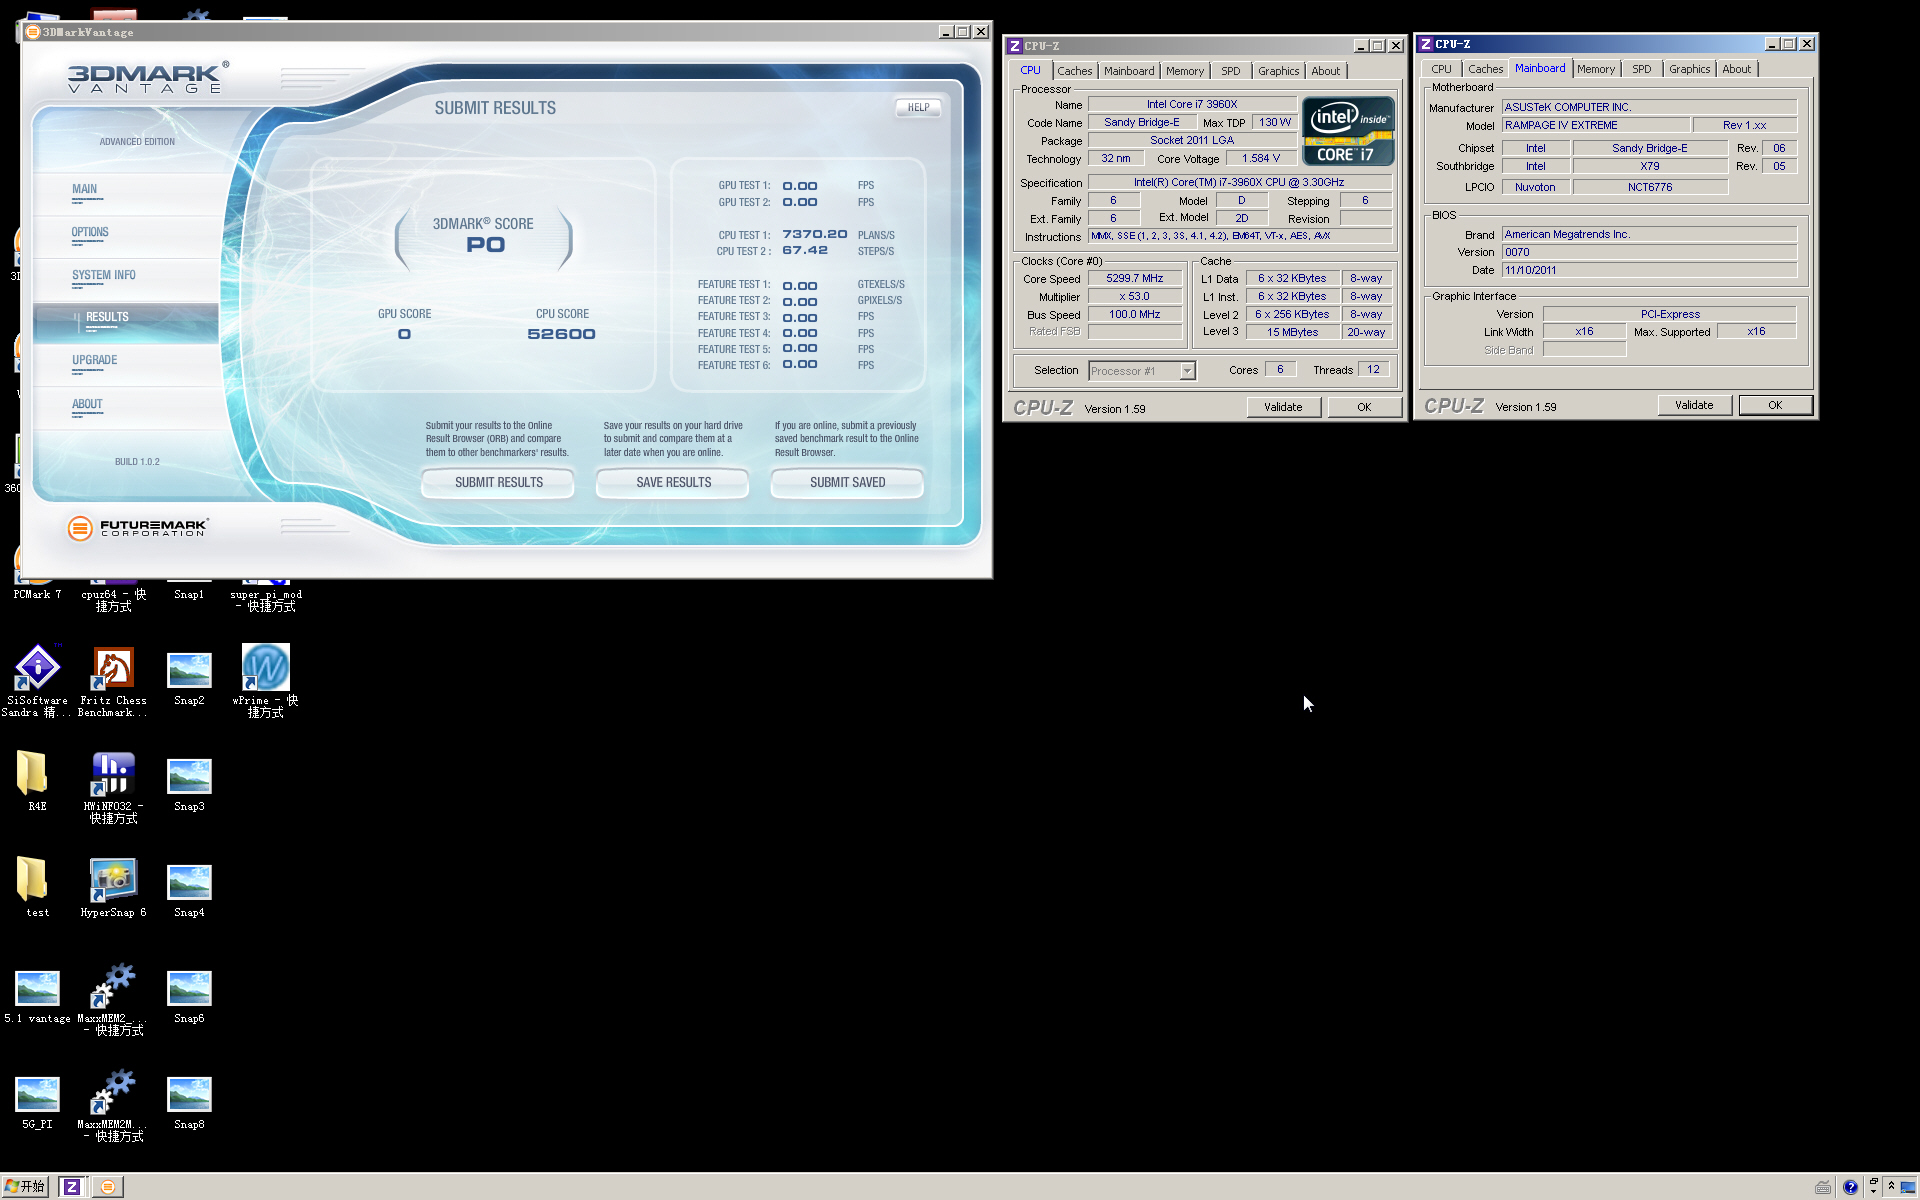
Task: Switch to About tab in left CPU-Z
Action: coord(1325,71)
